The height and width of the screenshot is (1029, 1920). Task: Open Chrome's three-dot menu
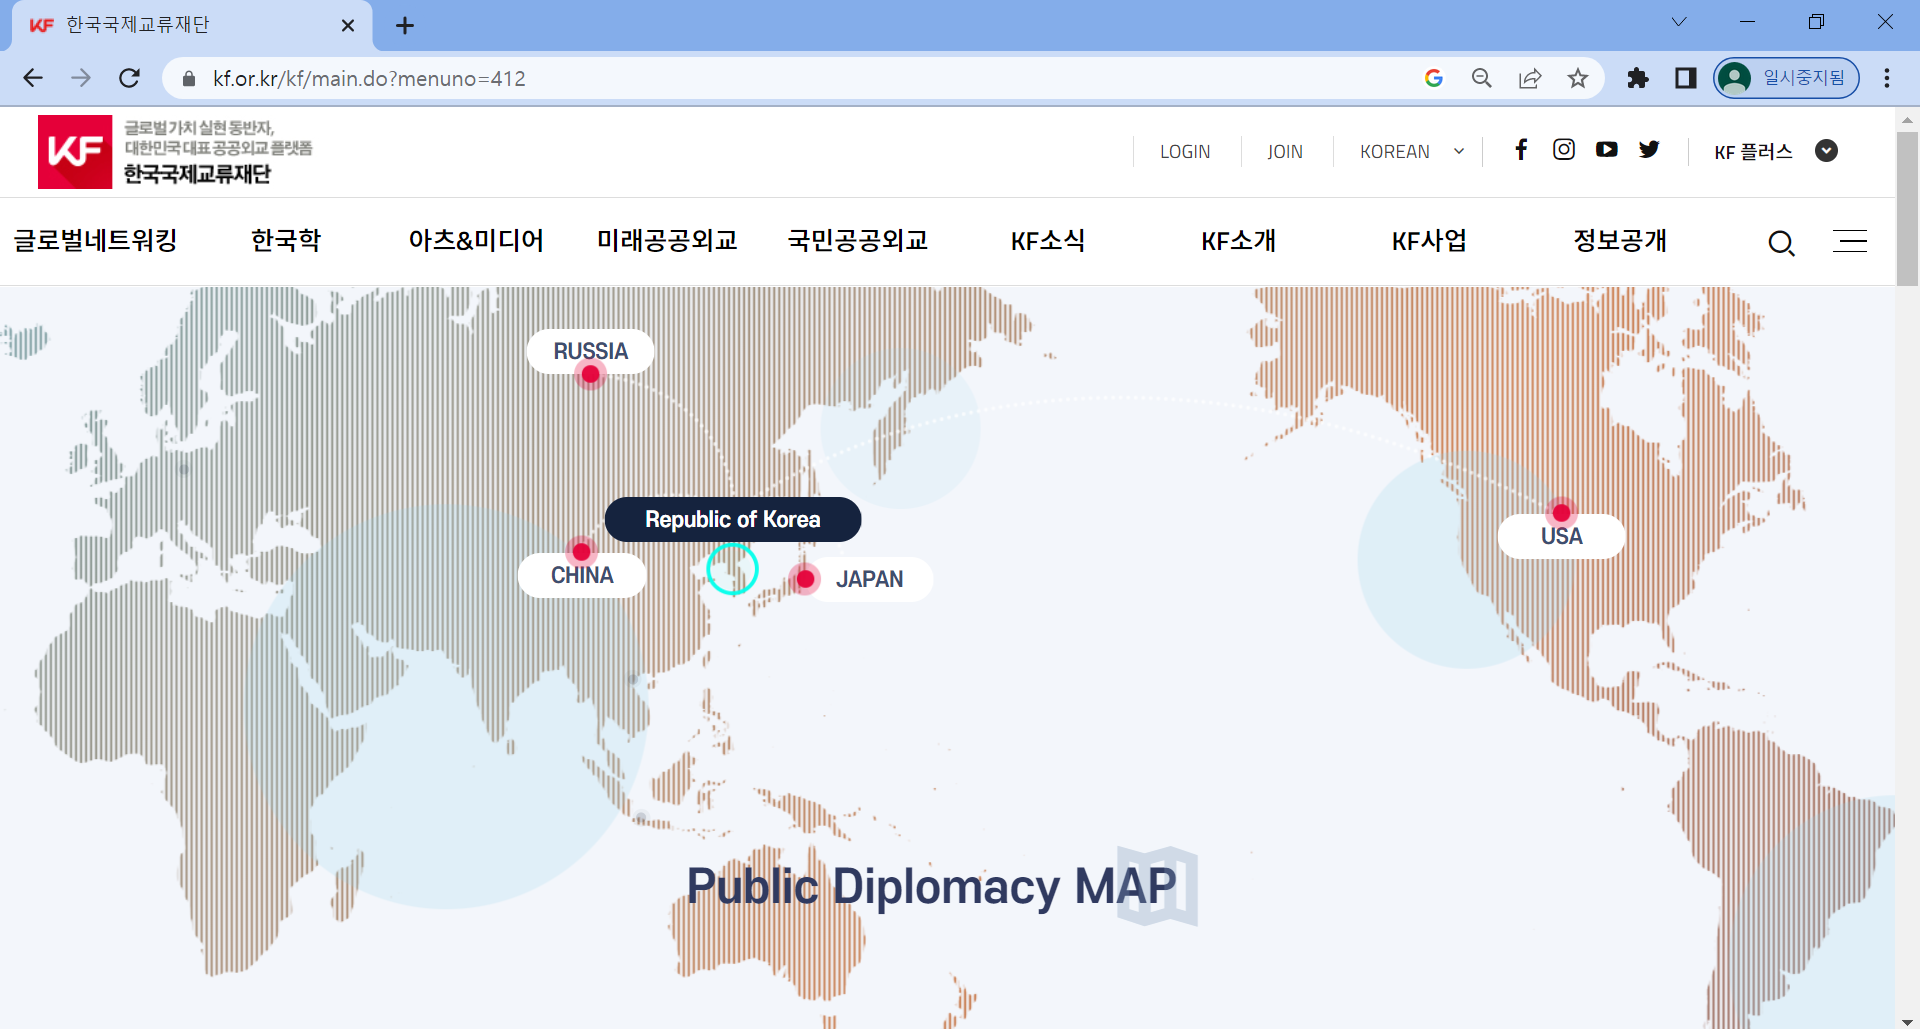click(1886, 78)
